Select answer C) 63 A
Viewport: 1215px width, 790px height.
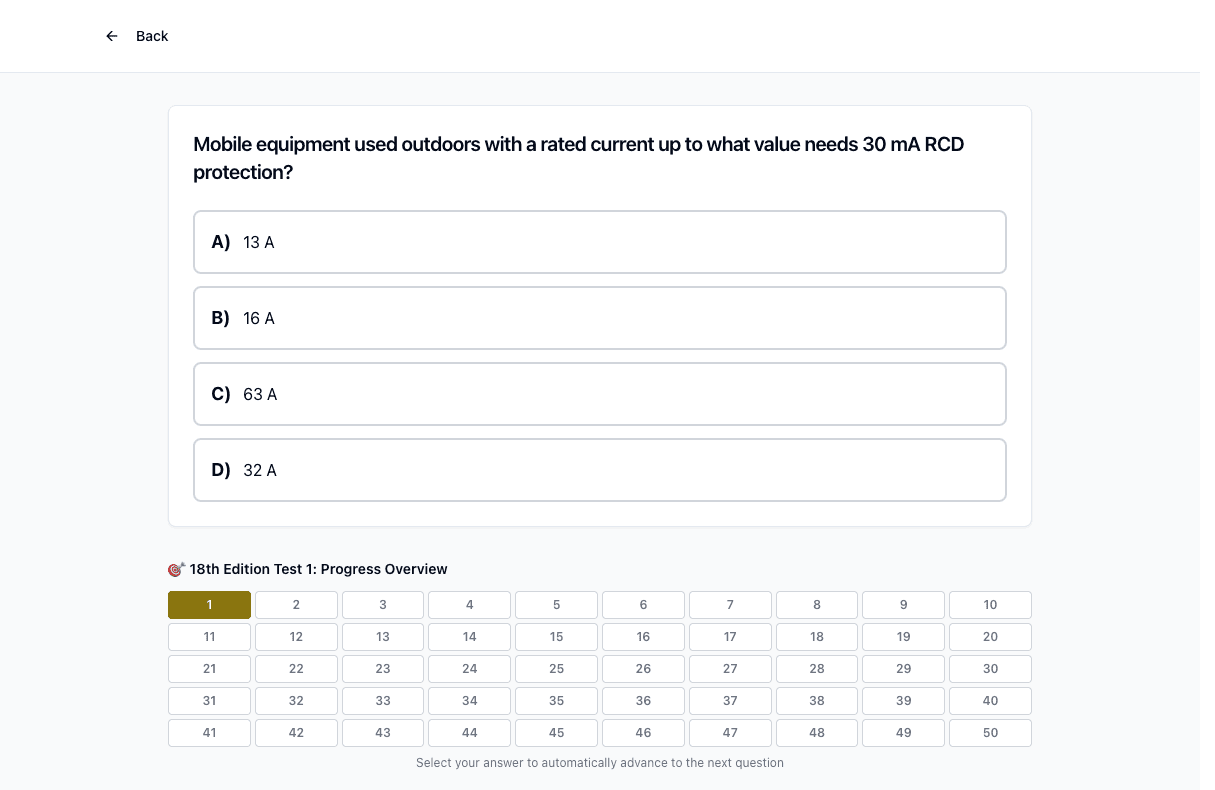tap(600, 394)
